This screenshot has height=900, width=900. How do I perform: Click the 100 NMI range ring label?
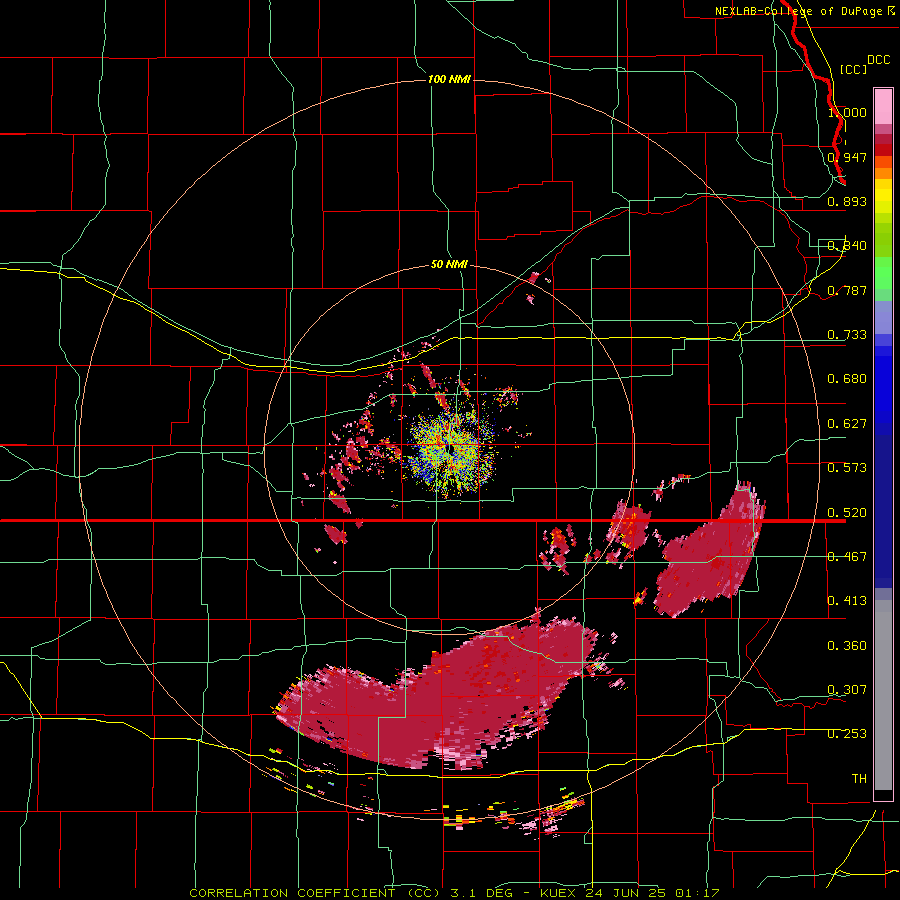(x=449, y=79)
